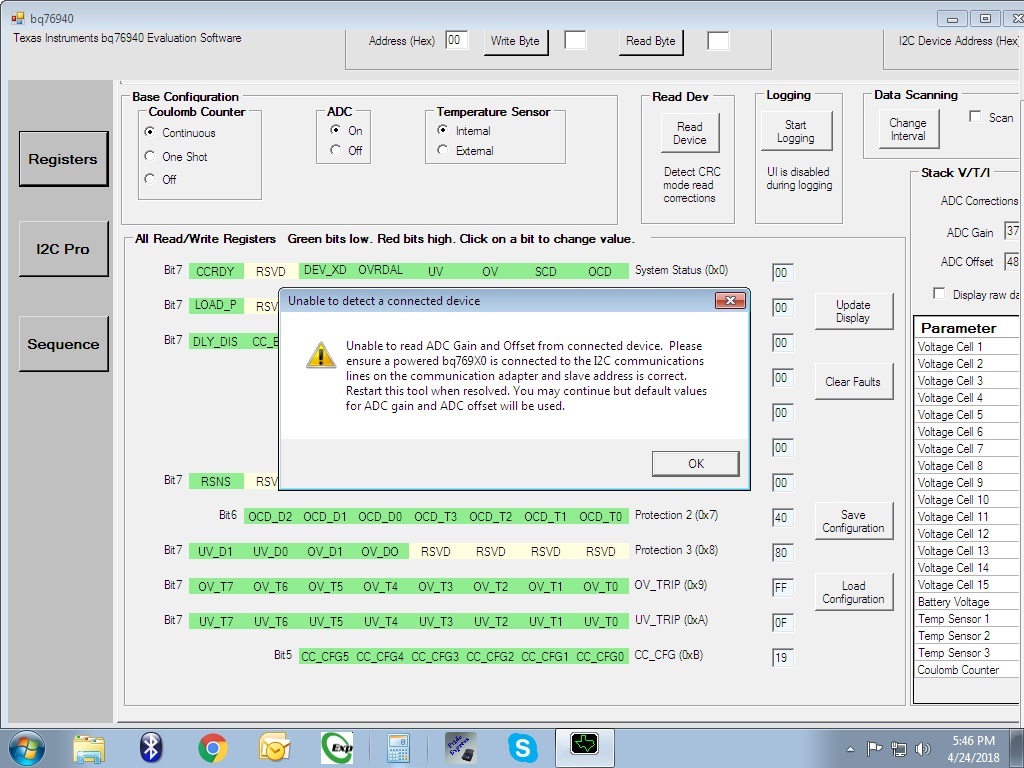Toggle the RSNS register bit
Screen dimensions: 1024x768
pyautogui.click(x=216, y=481)
